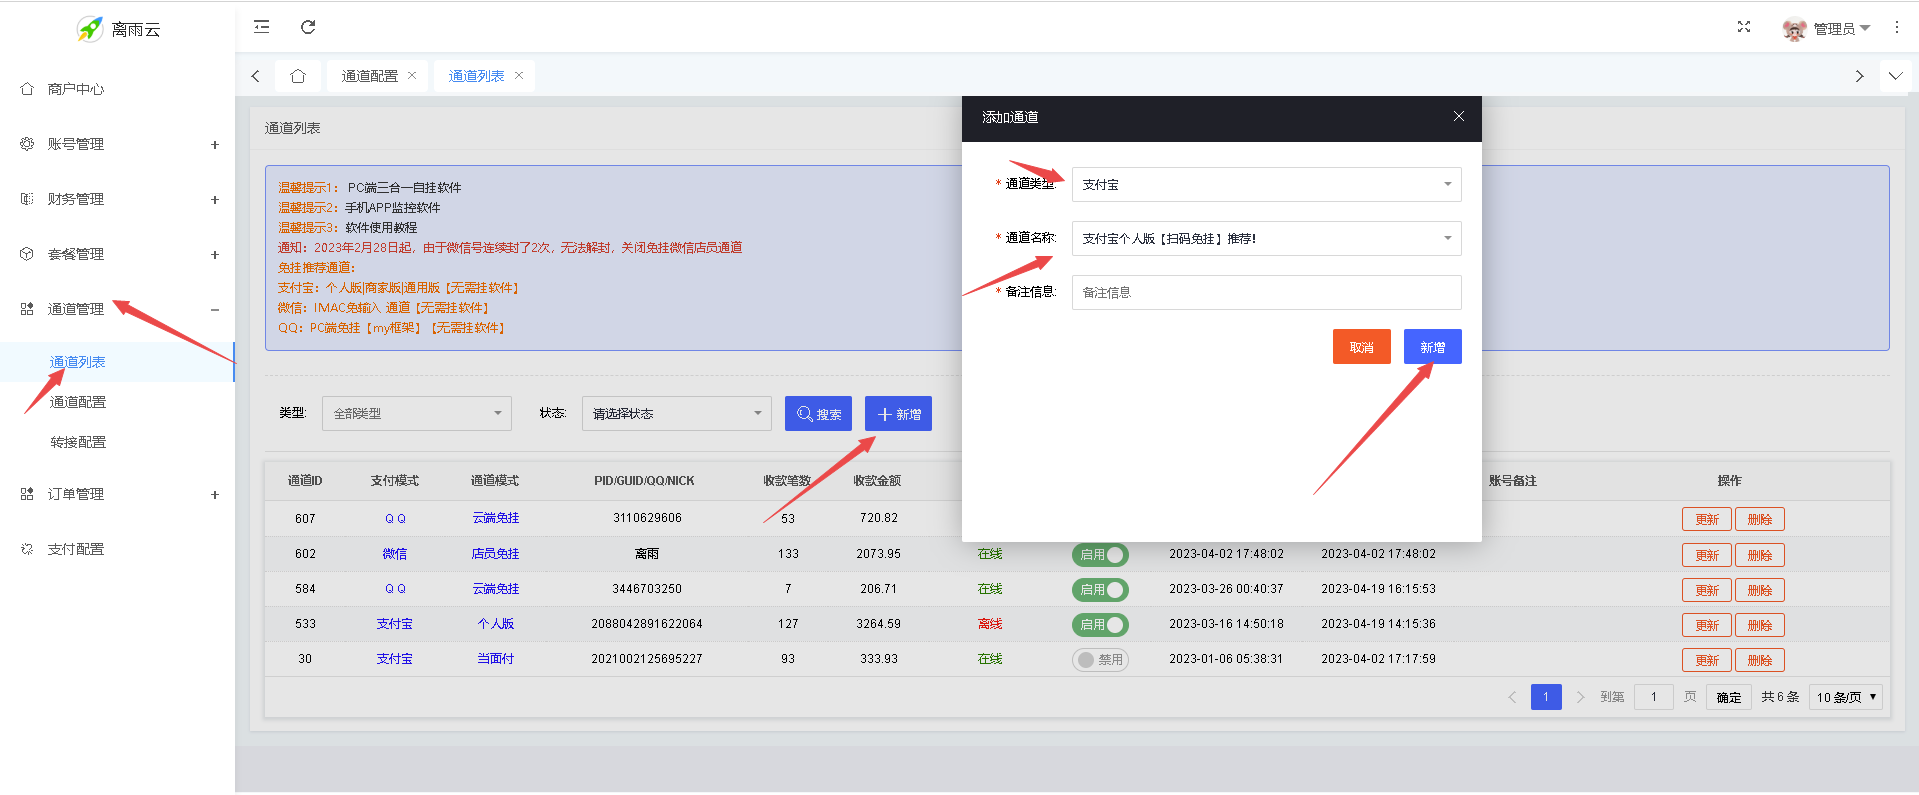Expand 账号管理 submenu
Viewport: 1919px width, 795px height.
point(214,145)
